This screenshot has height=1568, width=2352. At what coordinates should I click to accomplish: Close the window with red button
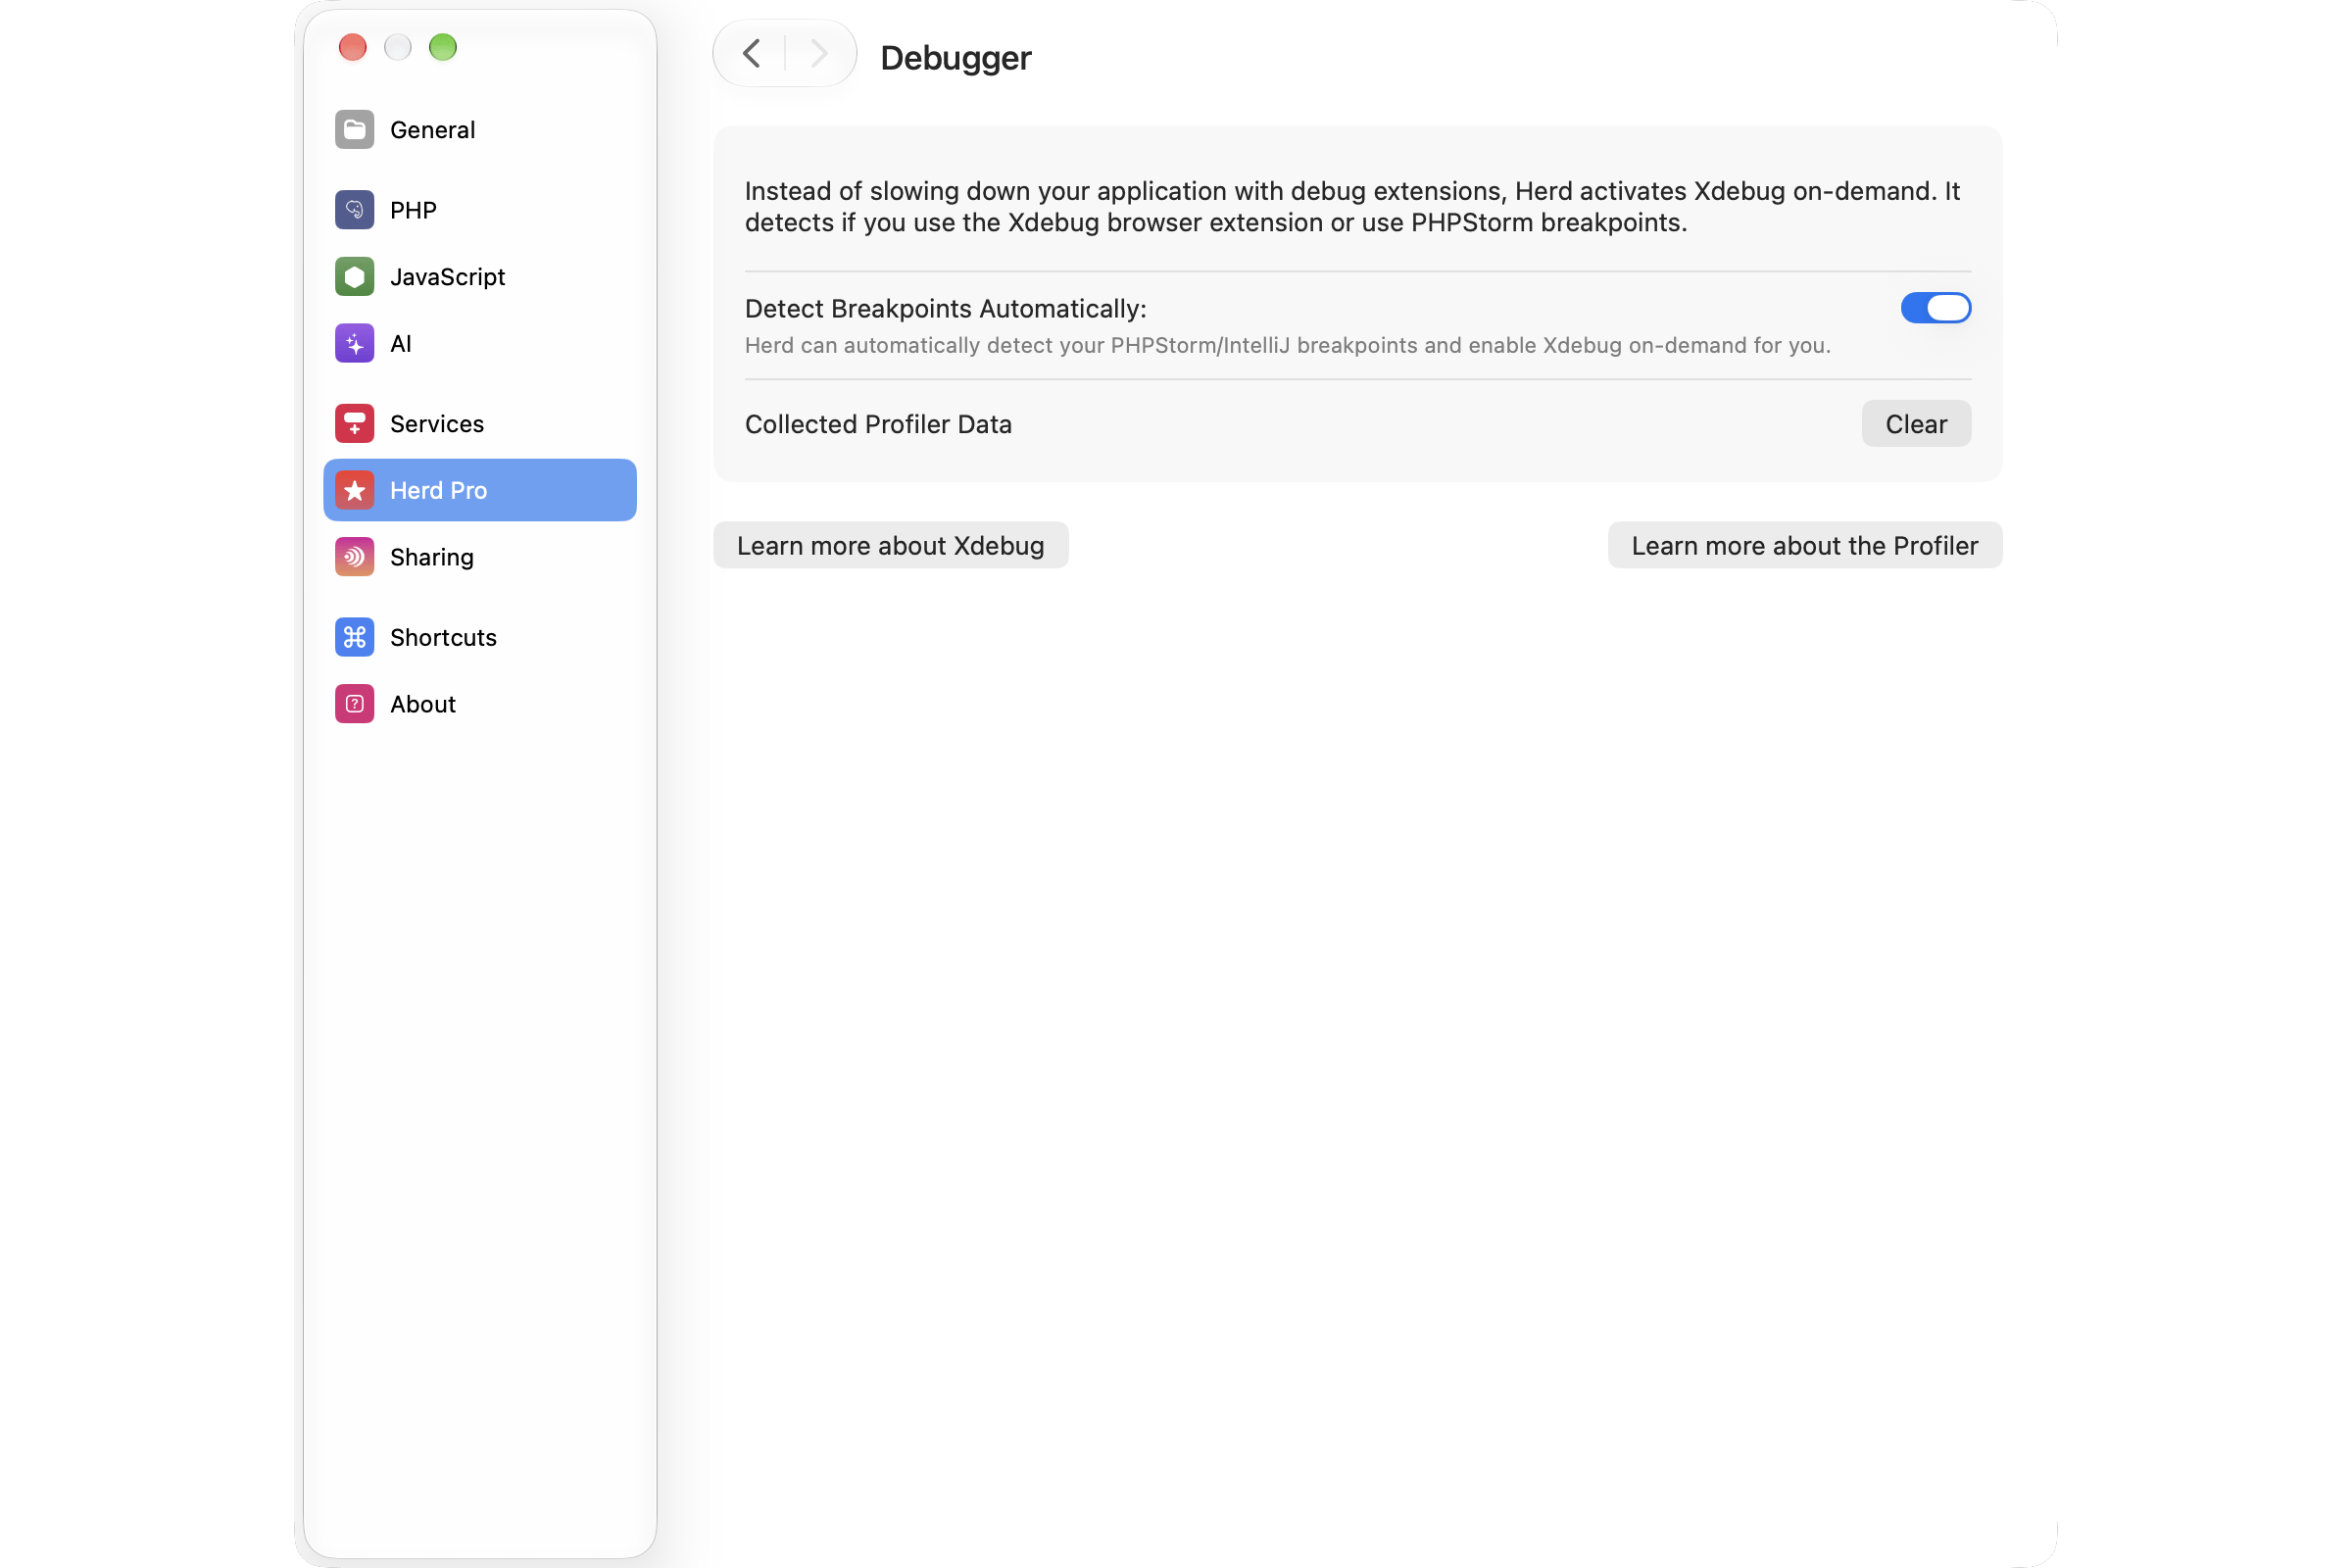[x=353, y=47]
